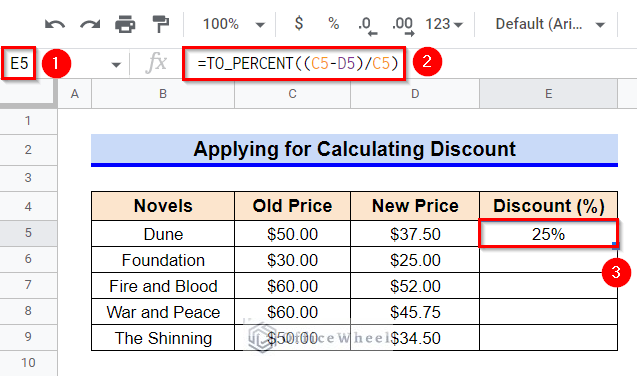The width and height of the screenshot is (637, 376).
Task: Click the 'New Price' header cell
Action: pos(415,206)
